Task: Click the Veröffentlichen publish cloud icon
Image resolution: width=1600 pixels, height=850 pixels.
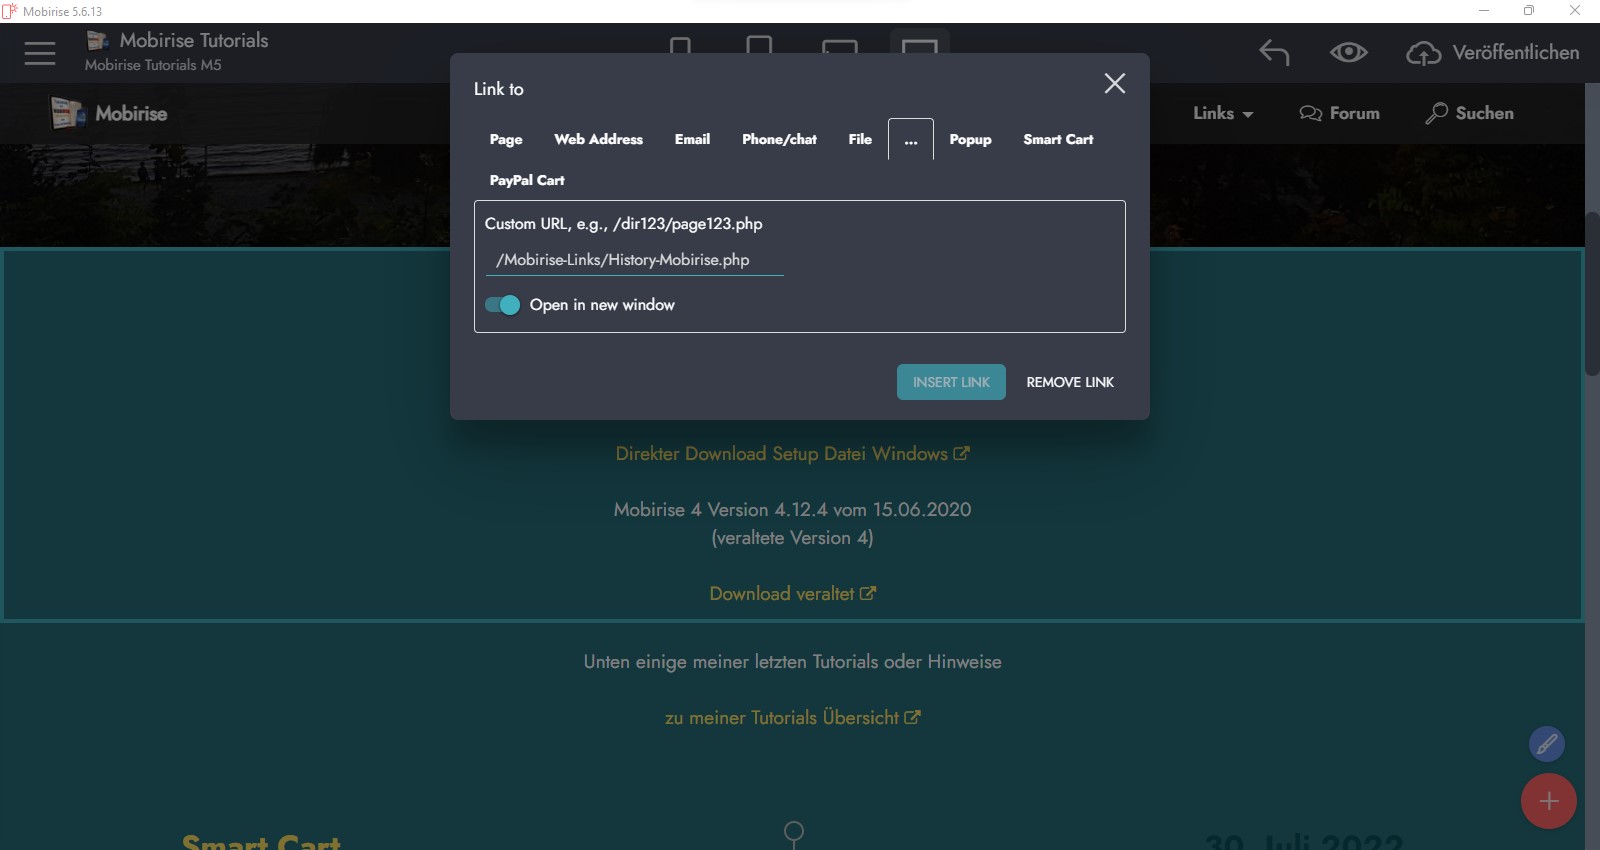Action: coord(1423,53)
